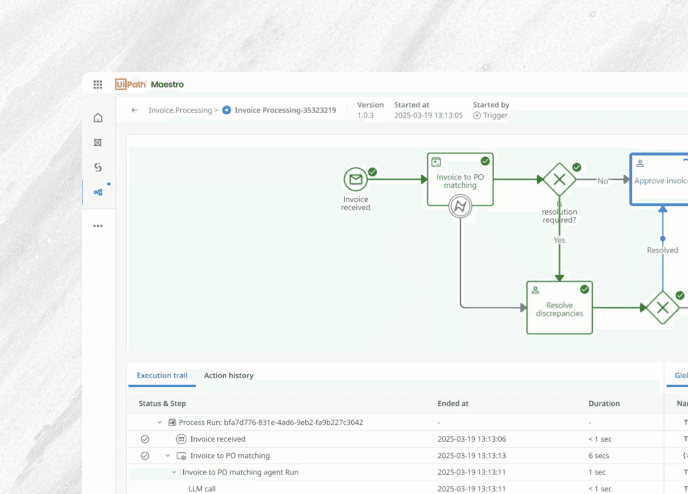The image size is (688, 494).
Task: Click the checkmark badge on Invoice to PO matching
Action: [x=485, y=161]
